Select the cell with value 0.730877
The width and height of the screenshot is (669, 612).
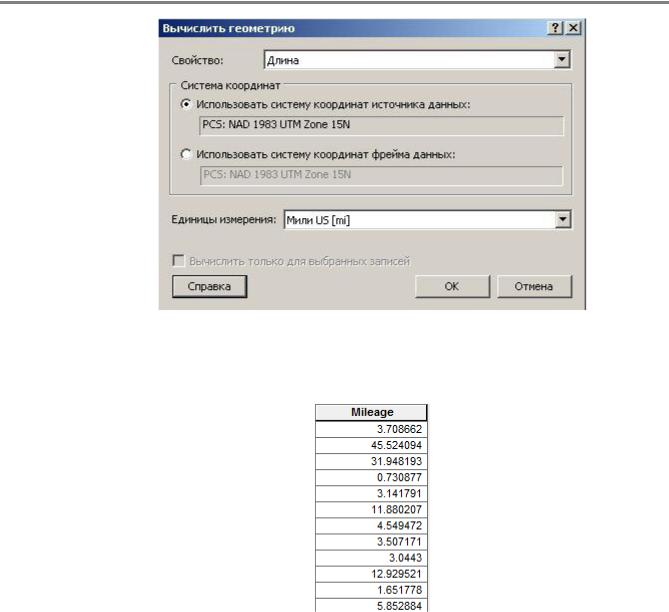pyautogui.click(x=371, y=477)
